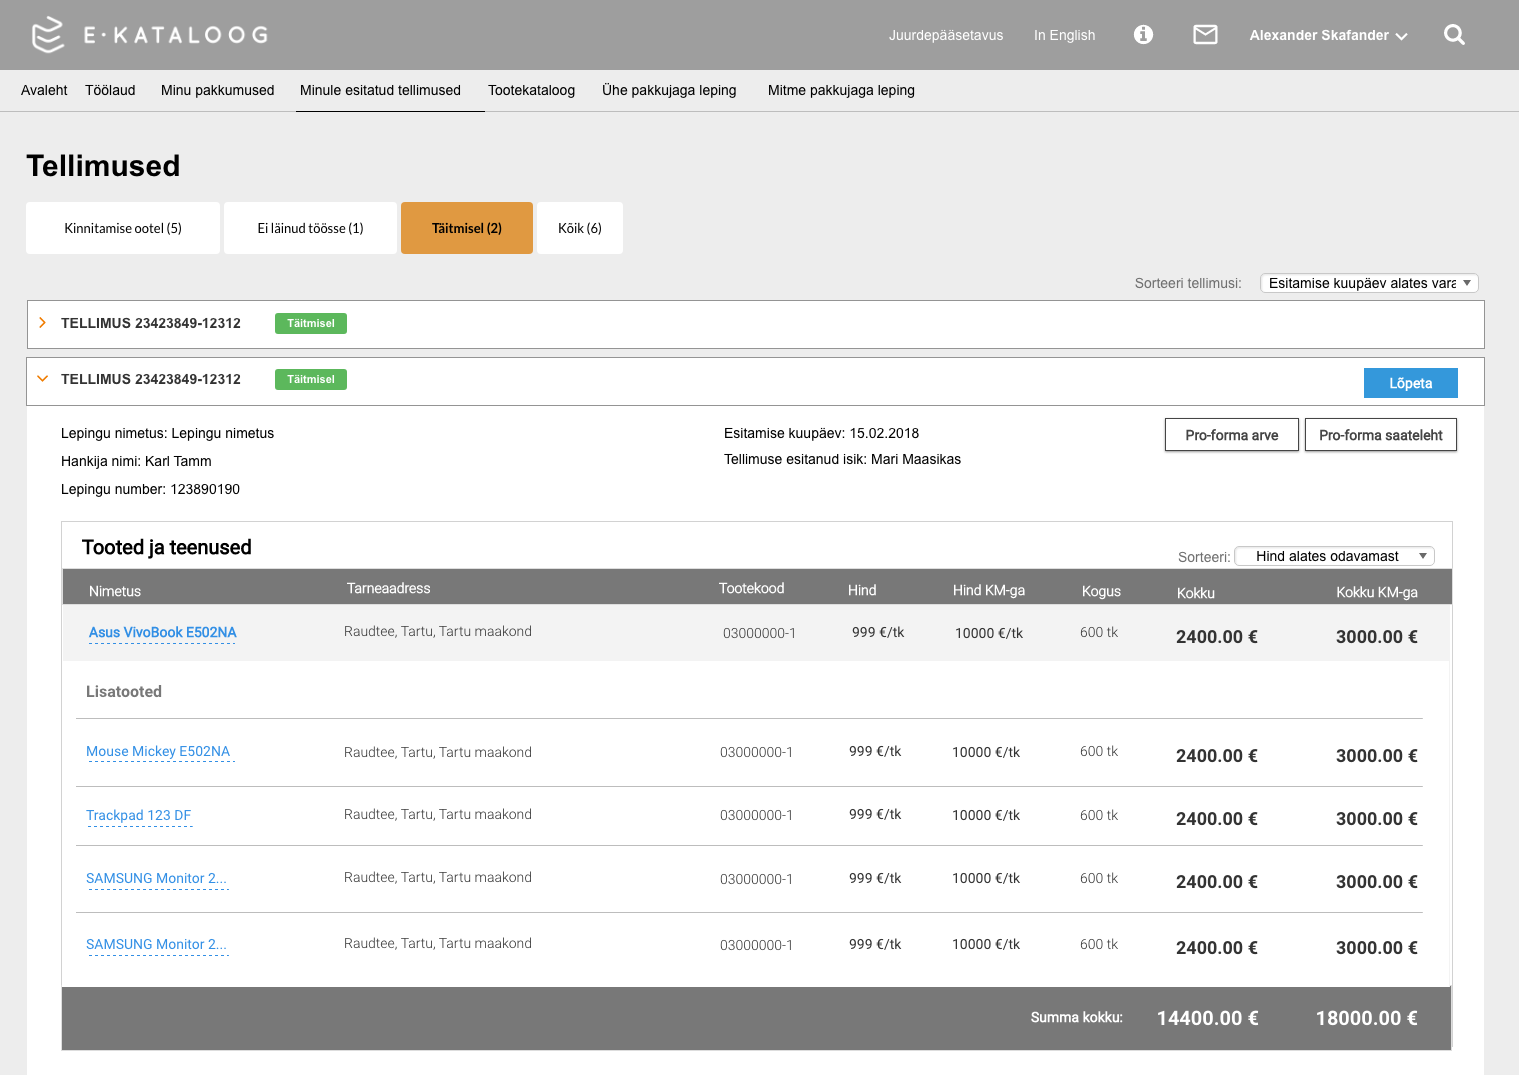Image resolution: width=1519 pixels, height=1075 pixels.
Task: Click the search magnifier icon
Action: pos(1454,35)
